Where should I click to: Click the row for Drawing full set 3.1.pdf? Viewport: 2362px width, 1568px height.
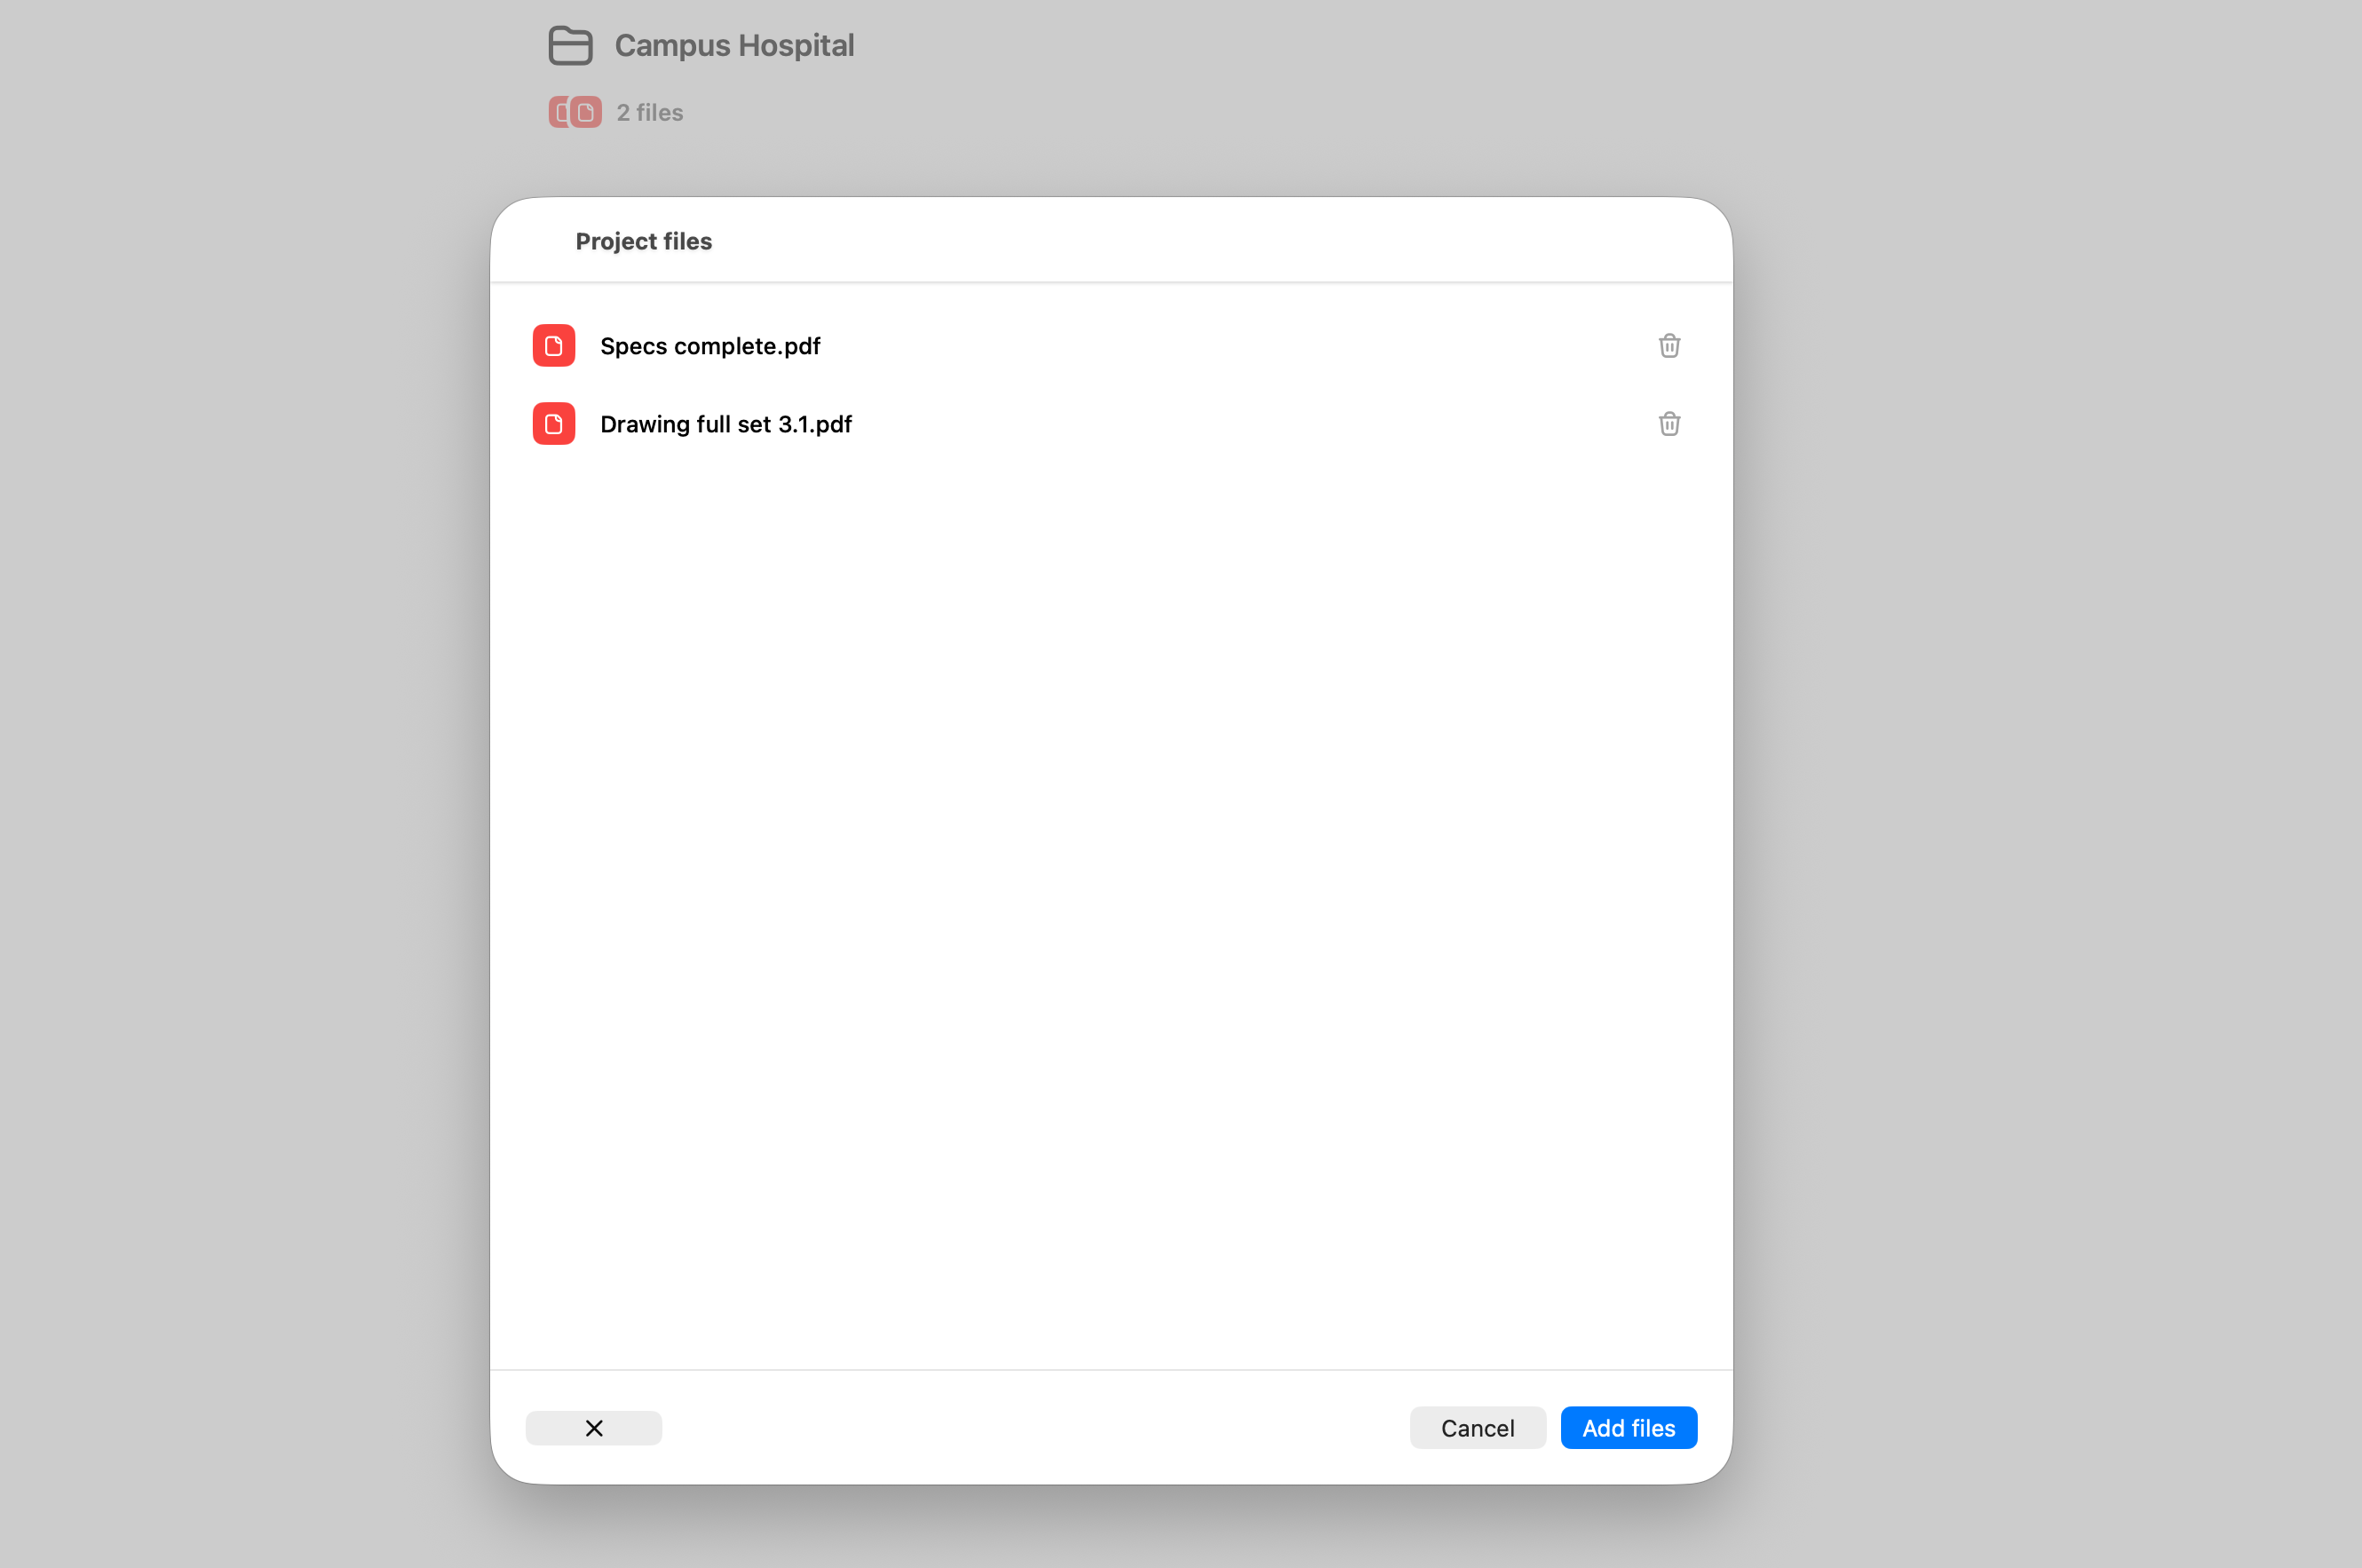coord(1100,423)
